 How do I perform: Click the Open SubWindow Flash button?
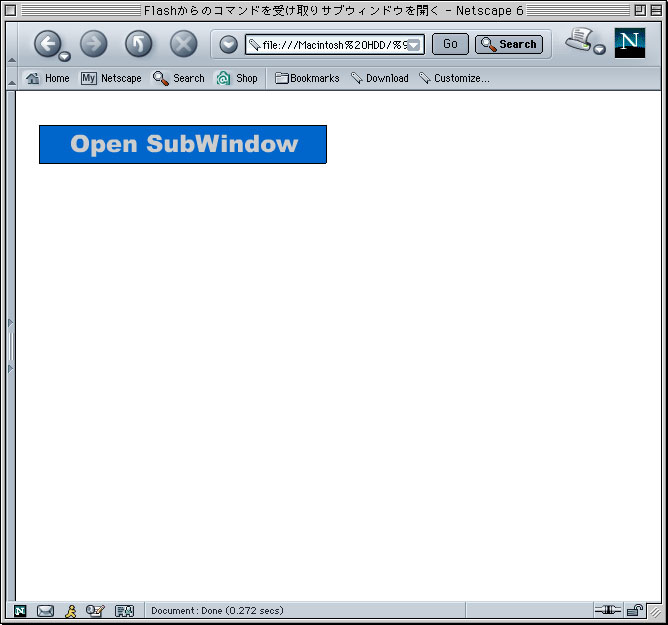pos(183,144)
